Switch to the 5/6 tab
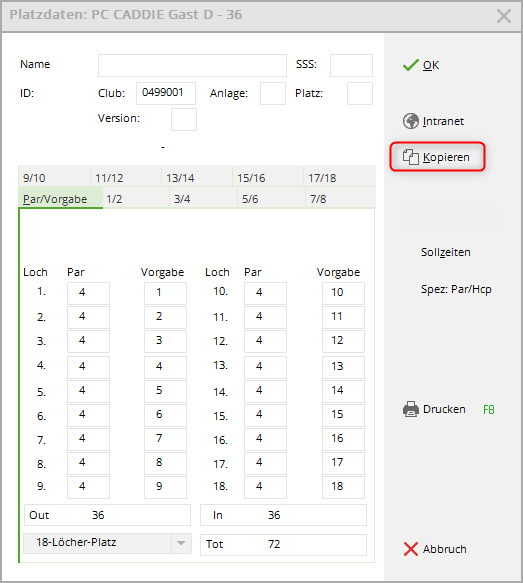523x583 pixels. click(x=271, y=199)
